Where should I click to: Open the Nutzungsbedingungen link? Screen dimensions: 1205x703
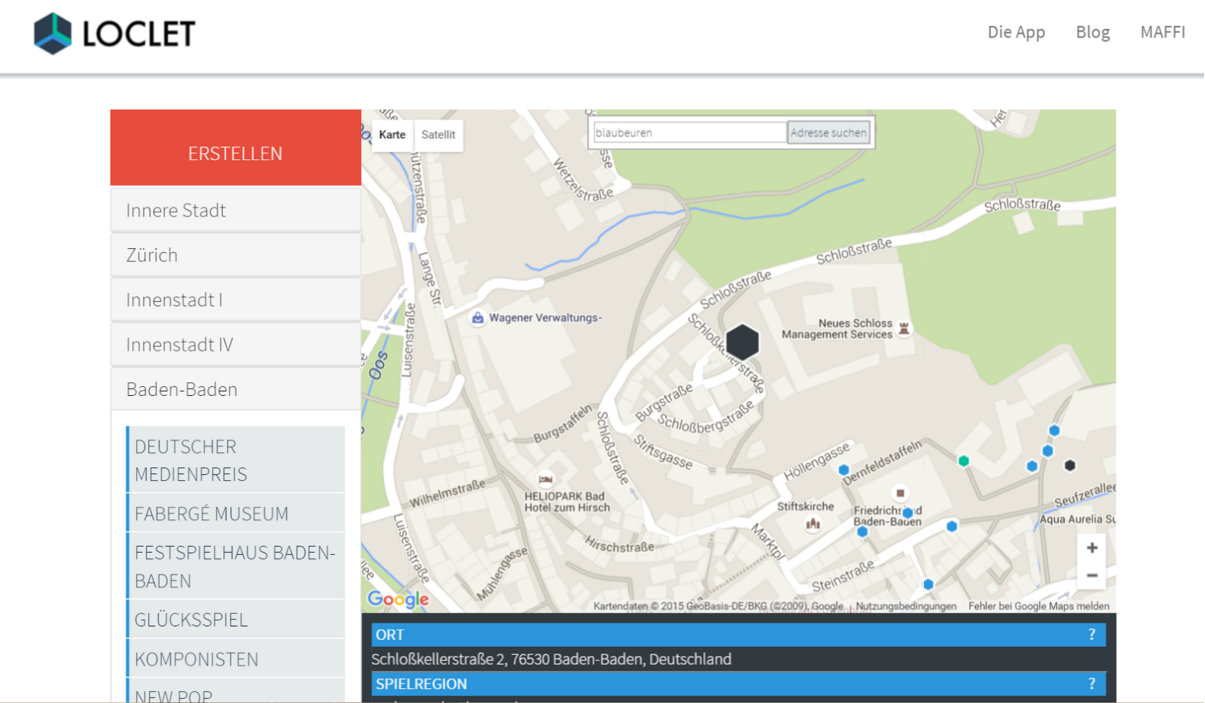point(905,606)
